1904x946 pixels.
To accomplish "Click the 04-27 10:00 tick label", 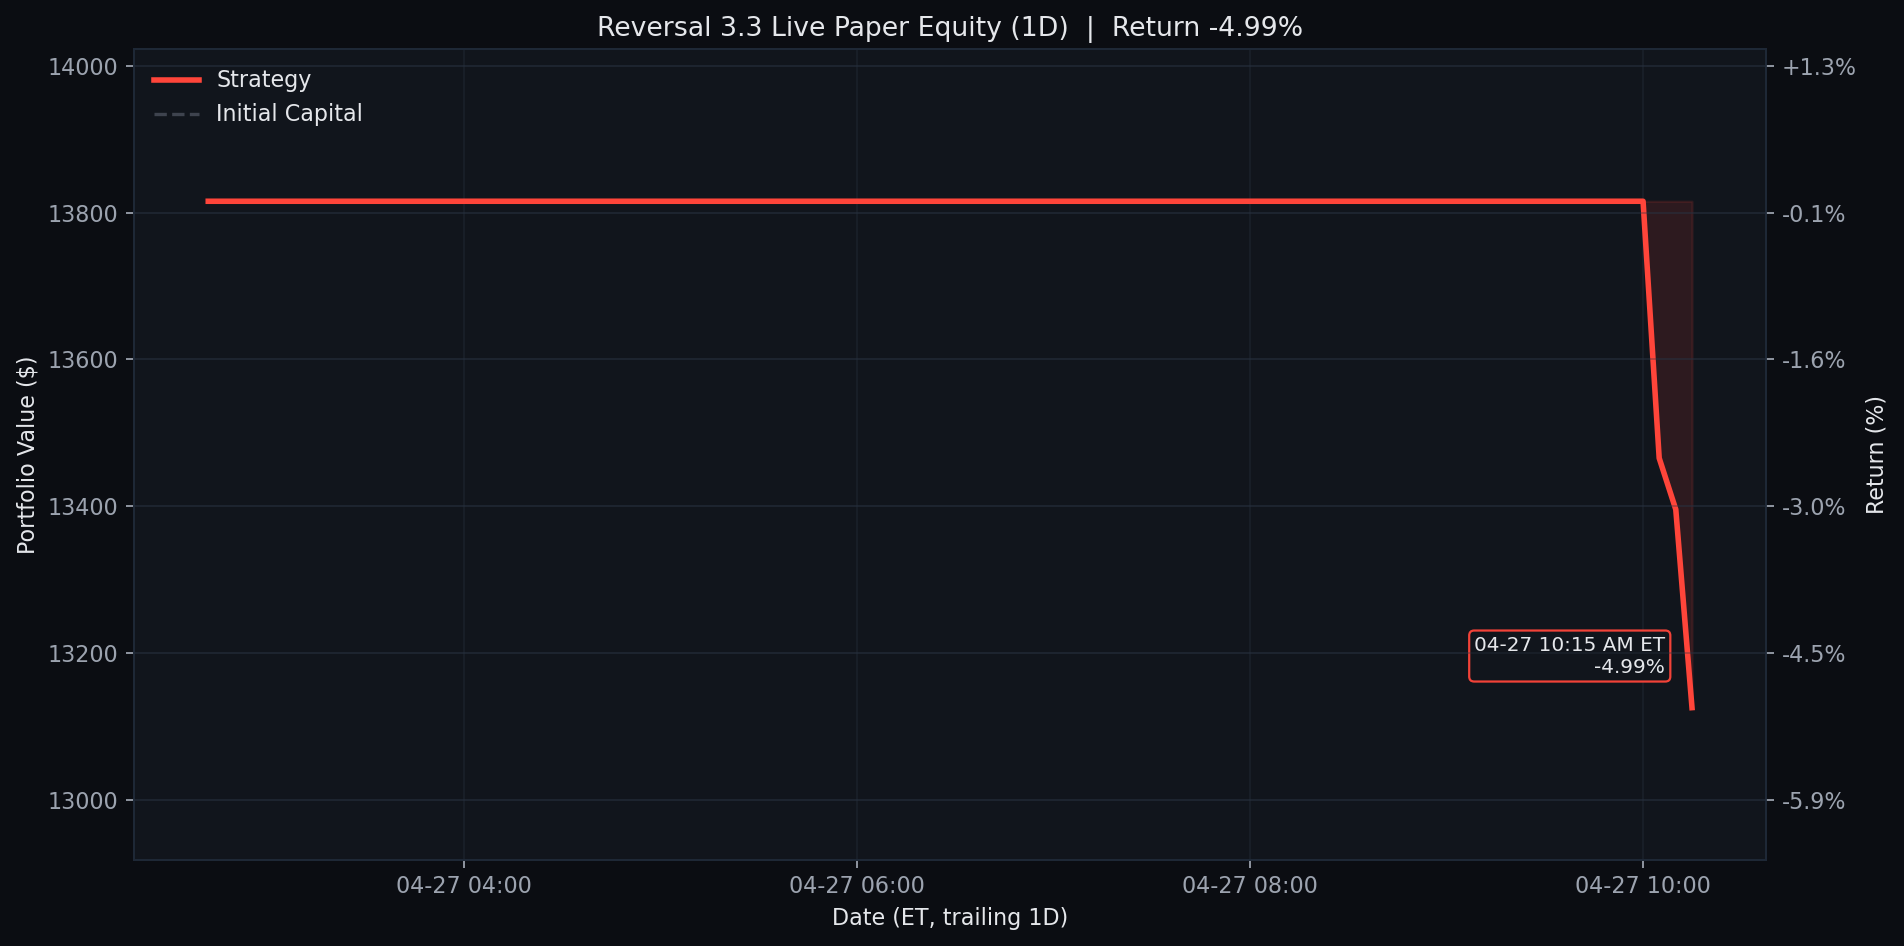I will pos(1643,885).
